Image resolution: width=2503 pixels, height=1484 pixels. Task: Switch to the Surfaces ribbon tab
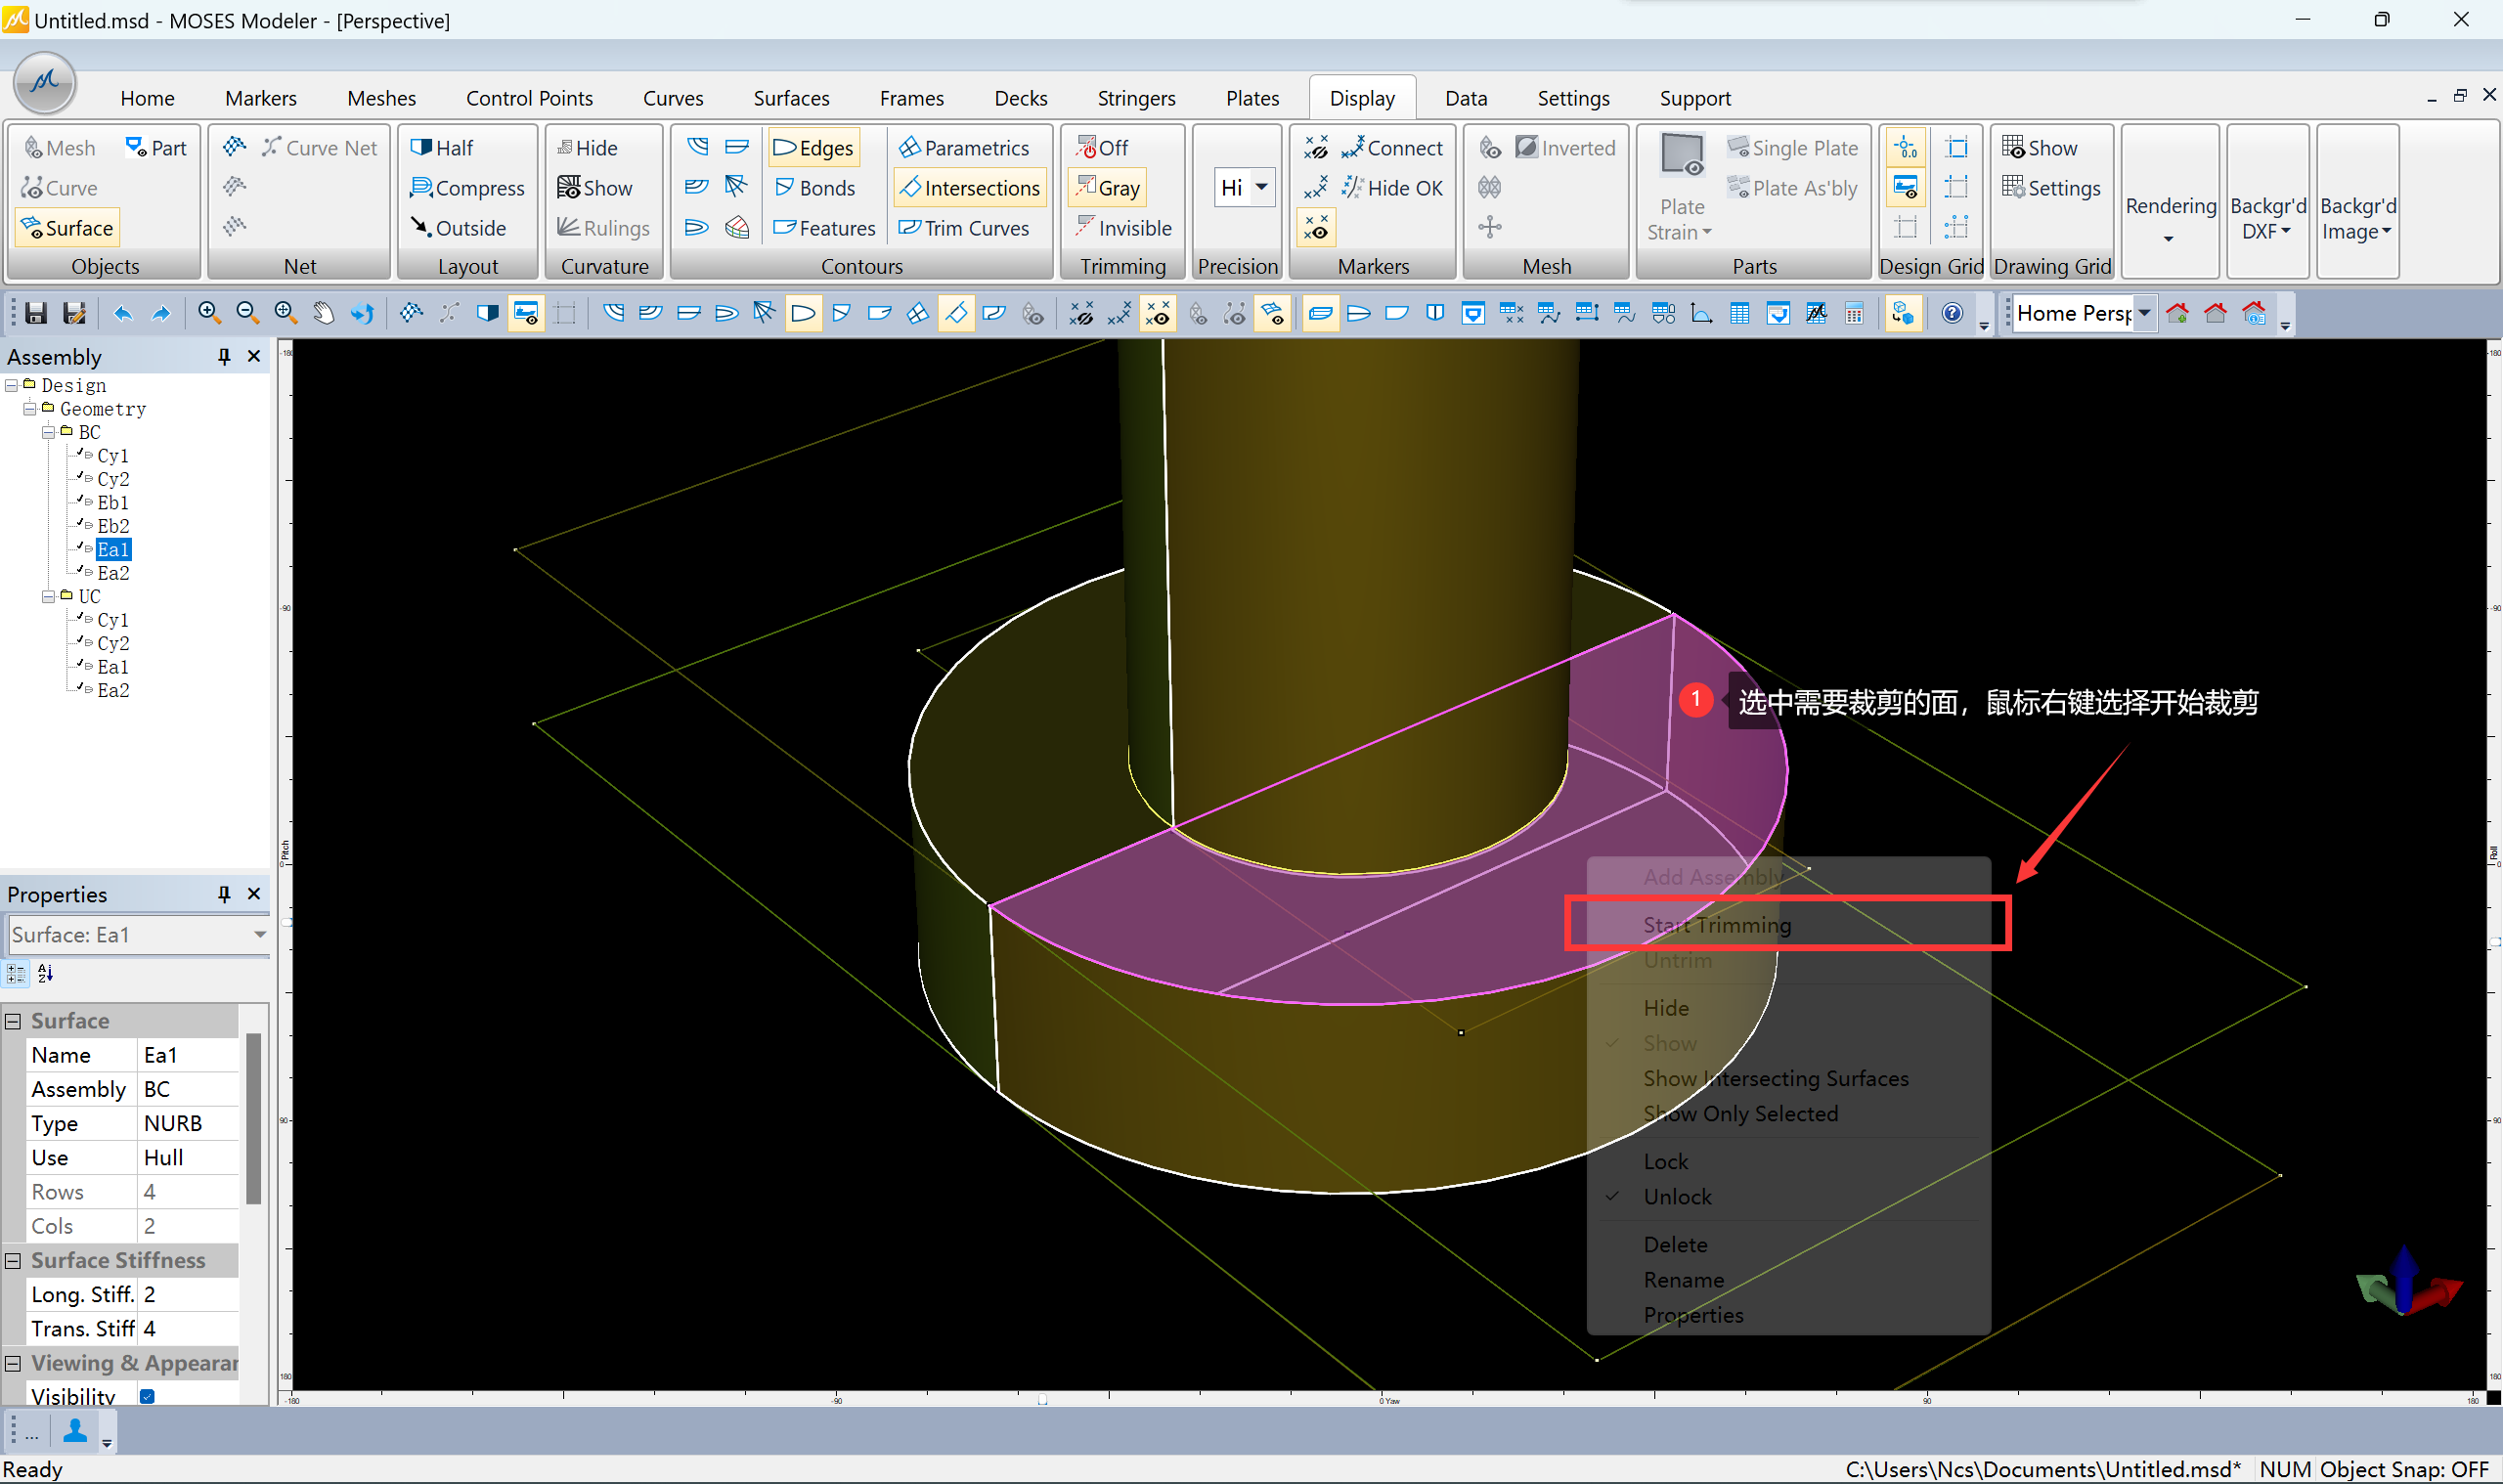(791, 98)
